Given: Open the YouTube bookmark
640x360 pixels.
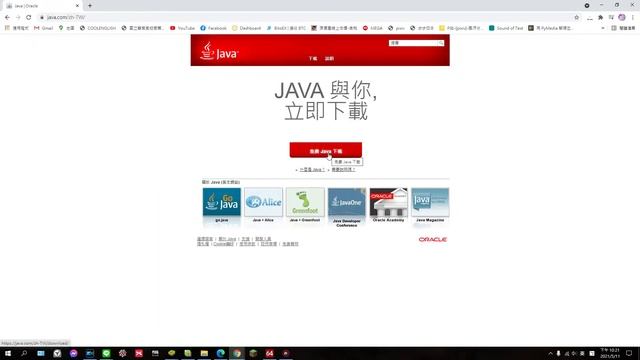Looking at the screenshot, I should point(182,28).
